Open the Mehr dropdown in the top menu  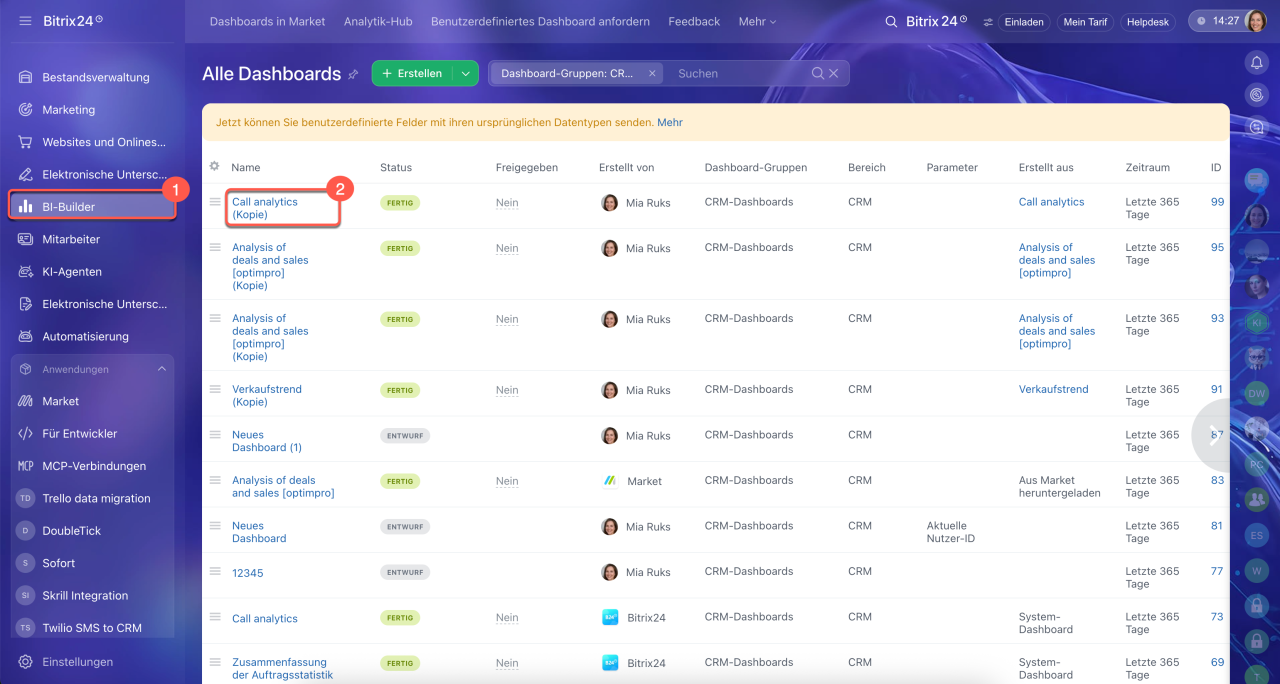(x=757, y=21)
